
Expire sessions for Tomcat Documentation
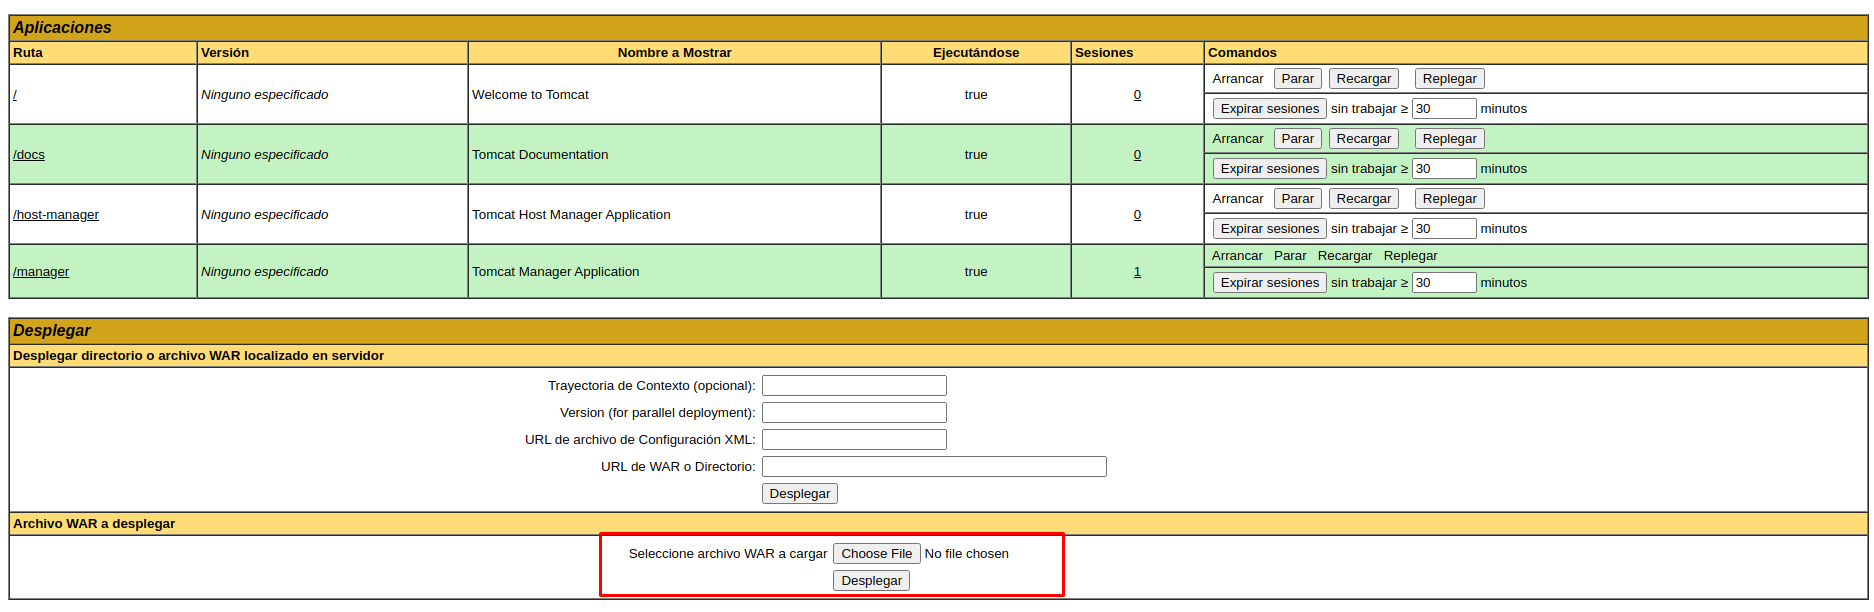pyautogui.click(x=1270, y=169)
